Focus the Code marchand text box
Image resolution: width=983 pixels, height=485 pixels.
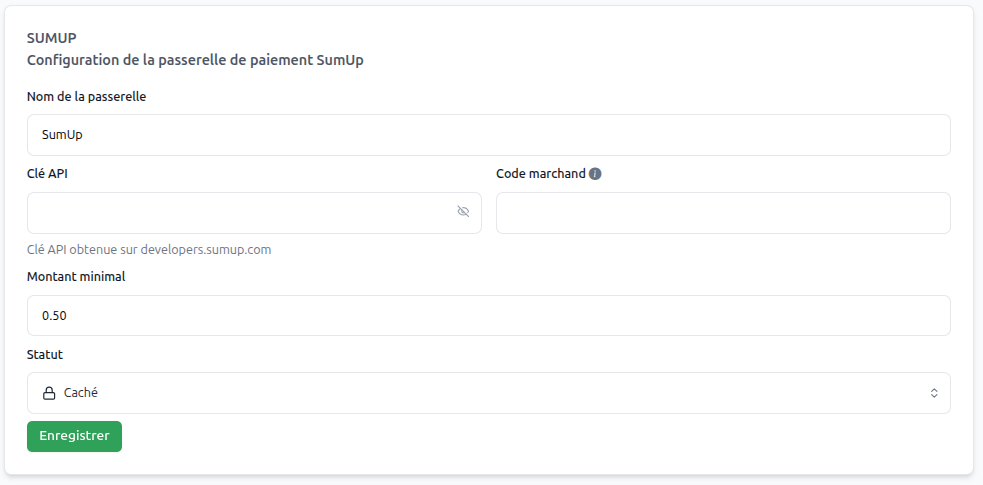(x=722, y=213)
